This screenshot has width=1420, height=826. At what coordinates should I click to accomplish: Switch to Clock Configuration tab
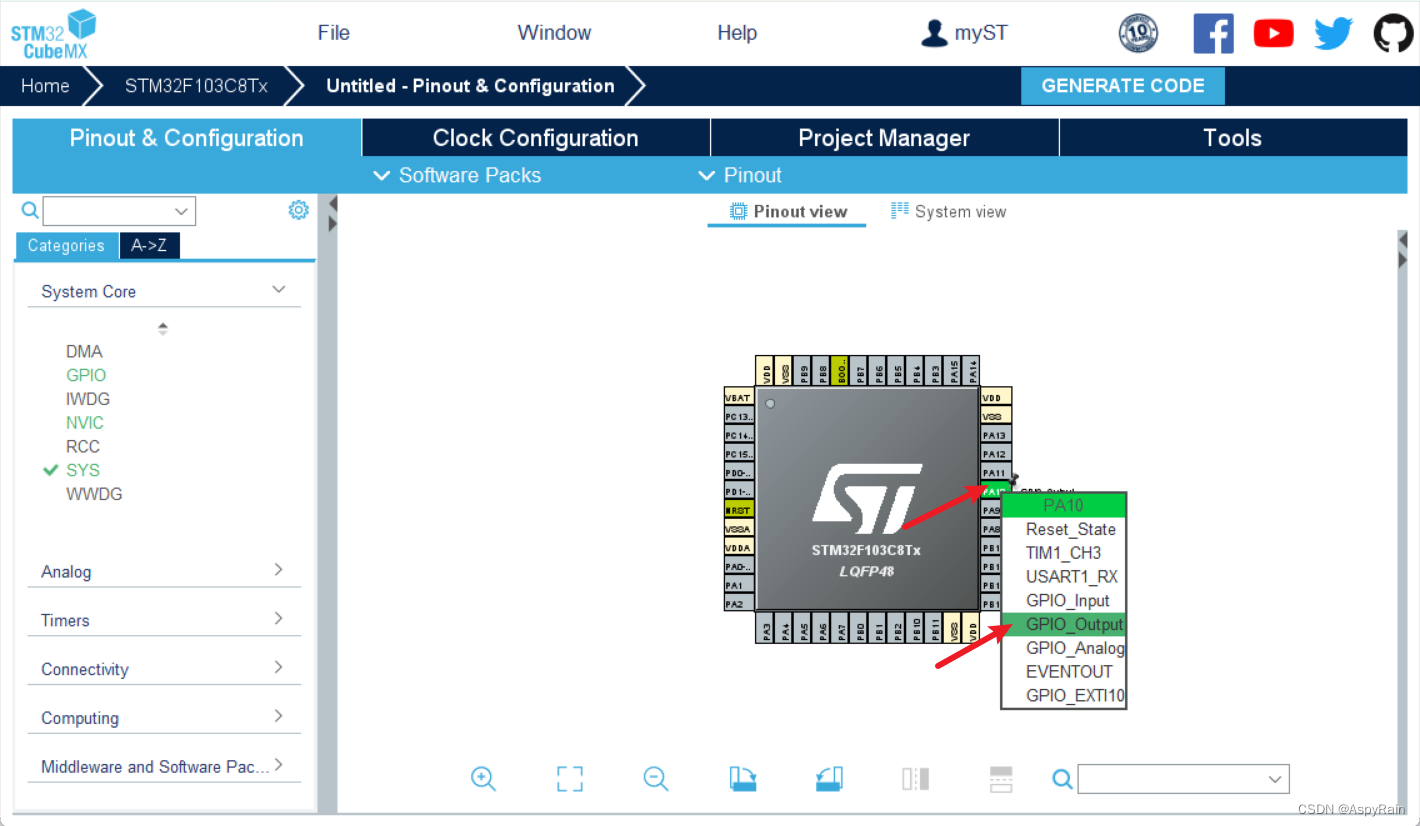tap(536, 138)
